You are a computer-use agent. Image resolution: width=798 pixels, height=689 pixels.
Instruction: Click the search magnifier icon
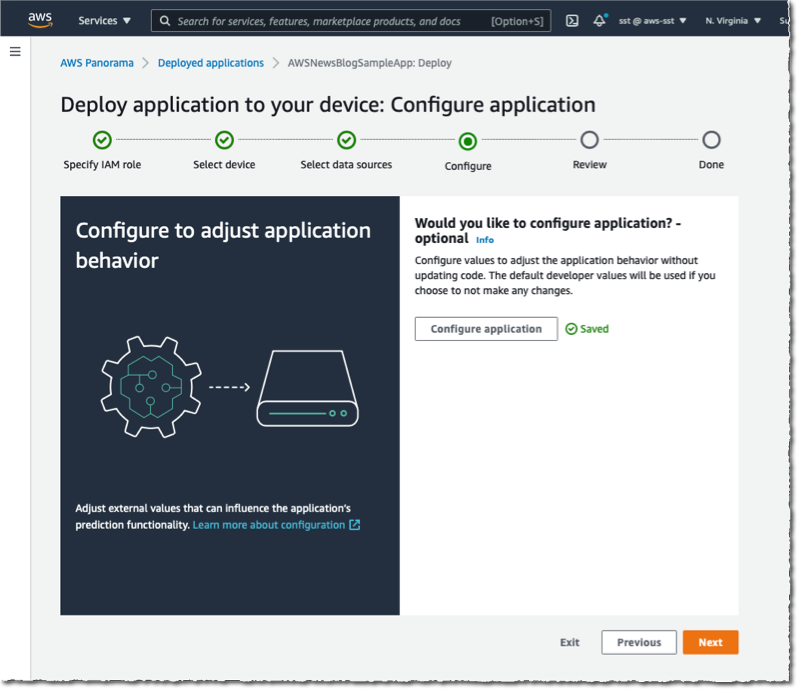(x=165, y=21)
